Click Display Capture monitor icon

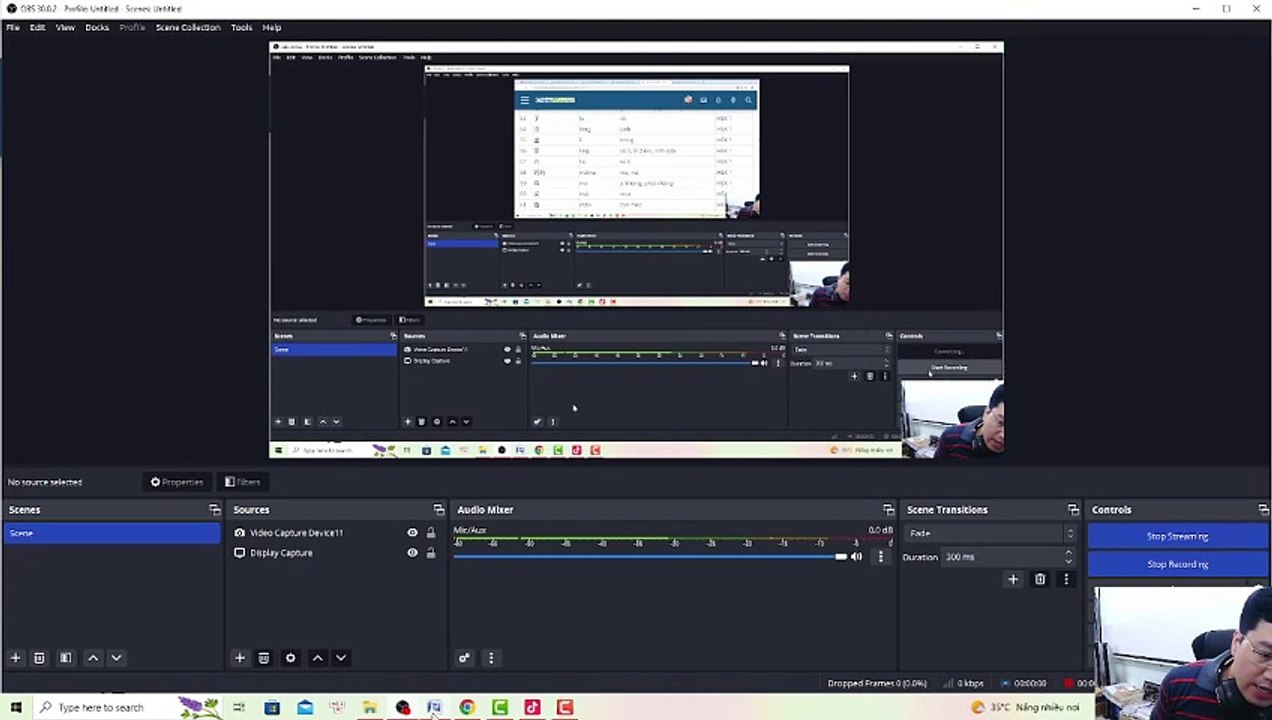239,552
